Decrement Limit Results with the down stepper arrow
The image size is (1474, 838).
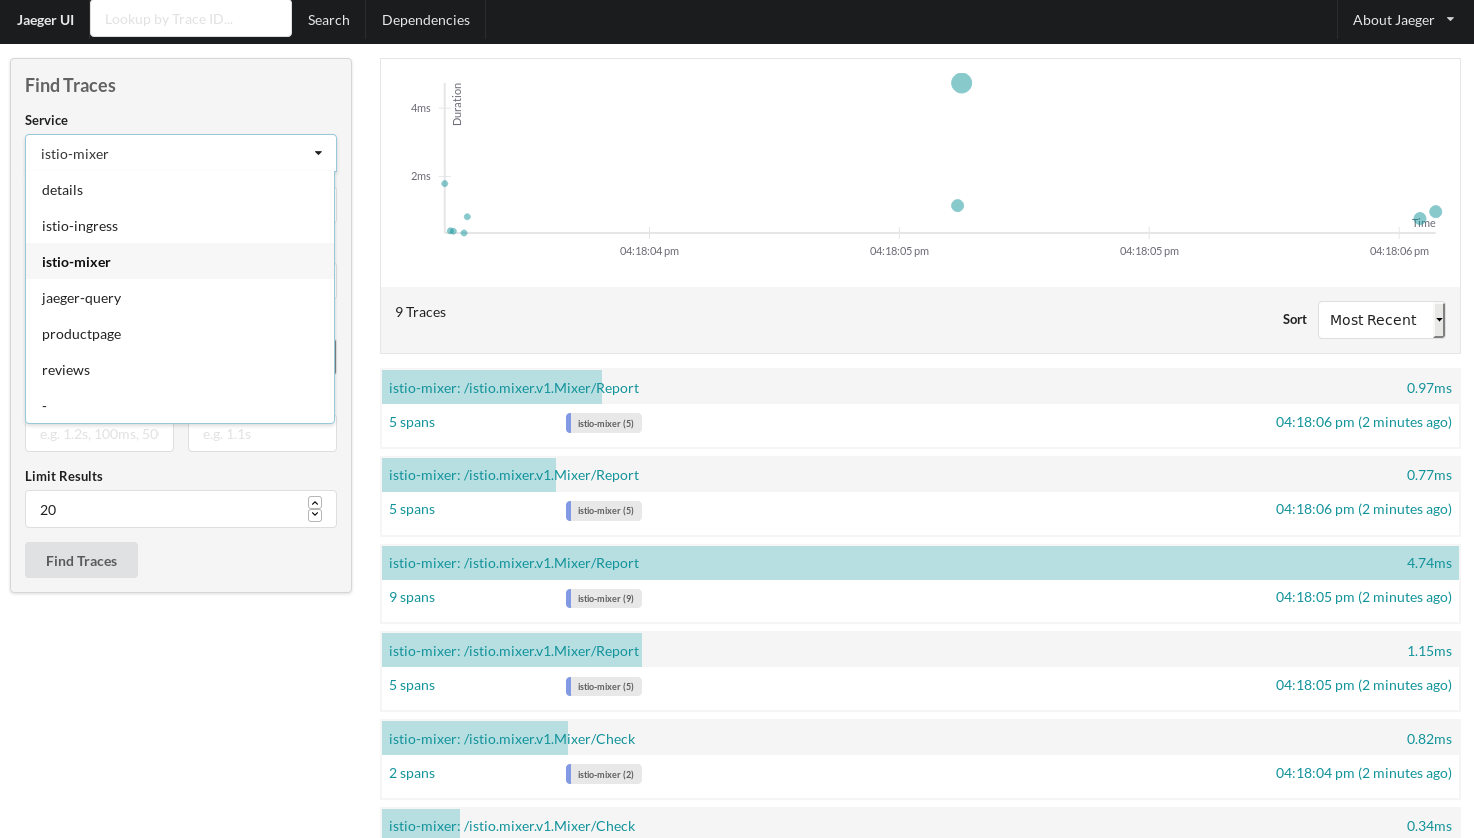315,515
